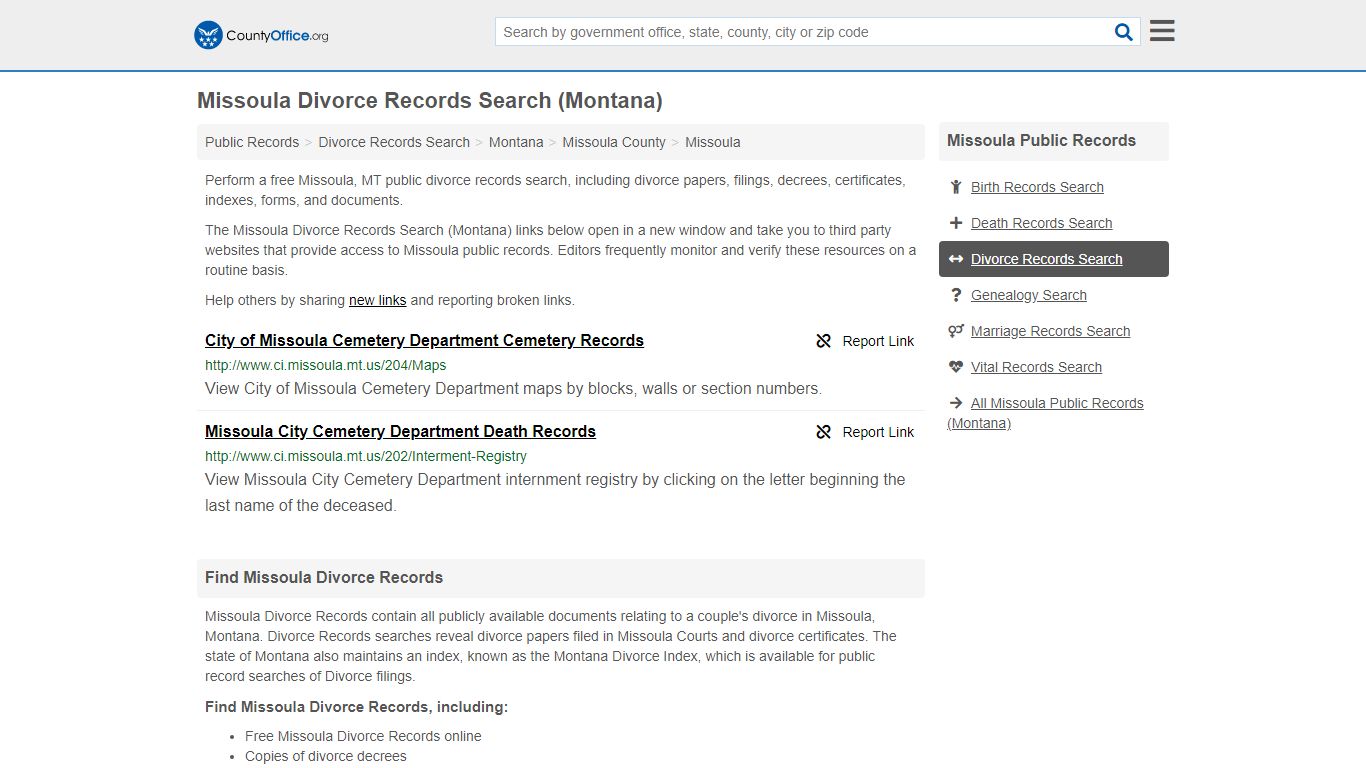The width and height of the screenshot is (1366, 768).
Task: Report link for Death Records entry
Action: [x=878, y=432]
